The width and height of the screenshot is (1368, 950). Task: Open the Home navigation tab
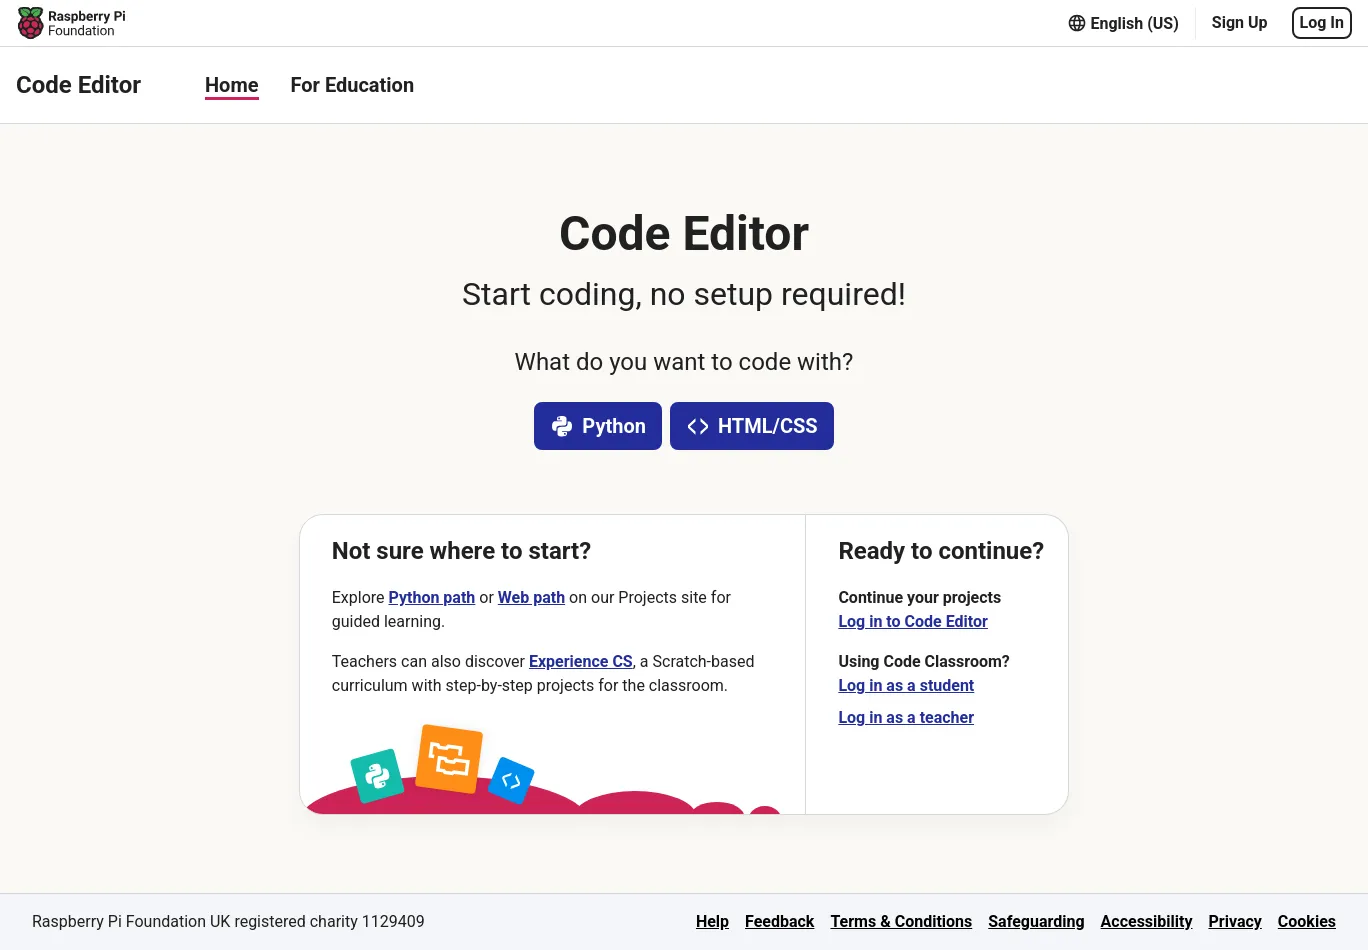(x=232, y=86)
